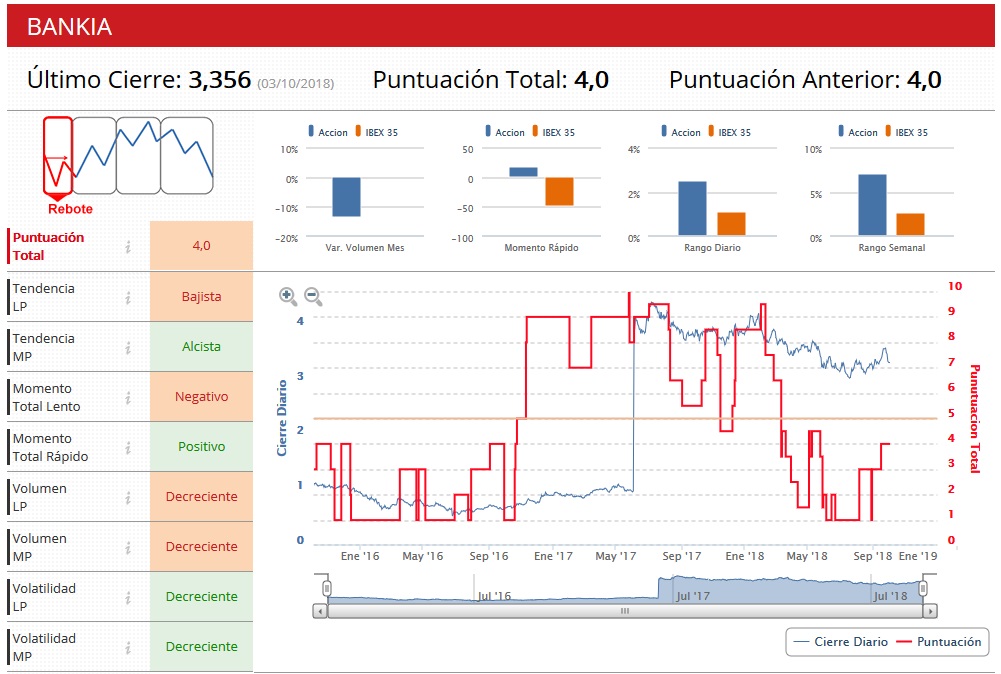
Task: Click the Tendencia MP value Alcista
Action: [x=202, y=347]
